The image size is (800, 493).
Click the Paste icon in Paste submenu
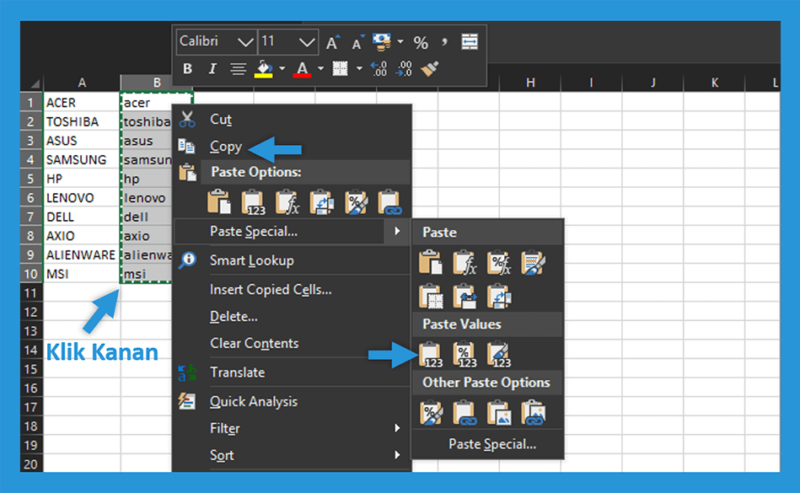pos(431,263)
